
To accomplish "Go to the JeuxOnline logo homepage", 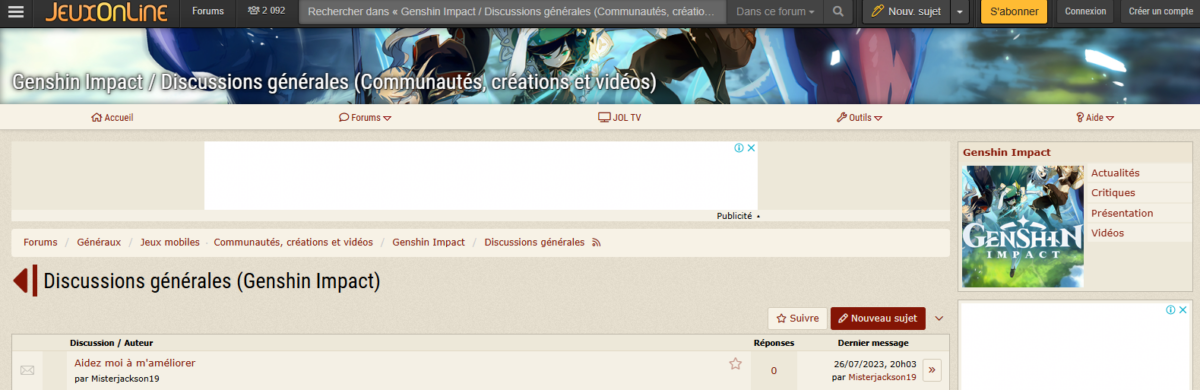I will [x=105, y=12].
